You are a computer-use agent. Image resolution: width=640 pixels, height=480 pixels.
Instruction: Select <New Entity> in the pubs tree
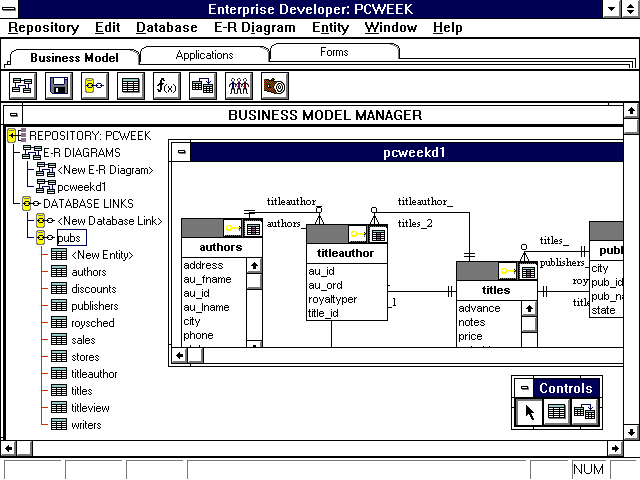tap(102, 255)
